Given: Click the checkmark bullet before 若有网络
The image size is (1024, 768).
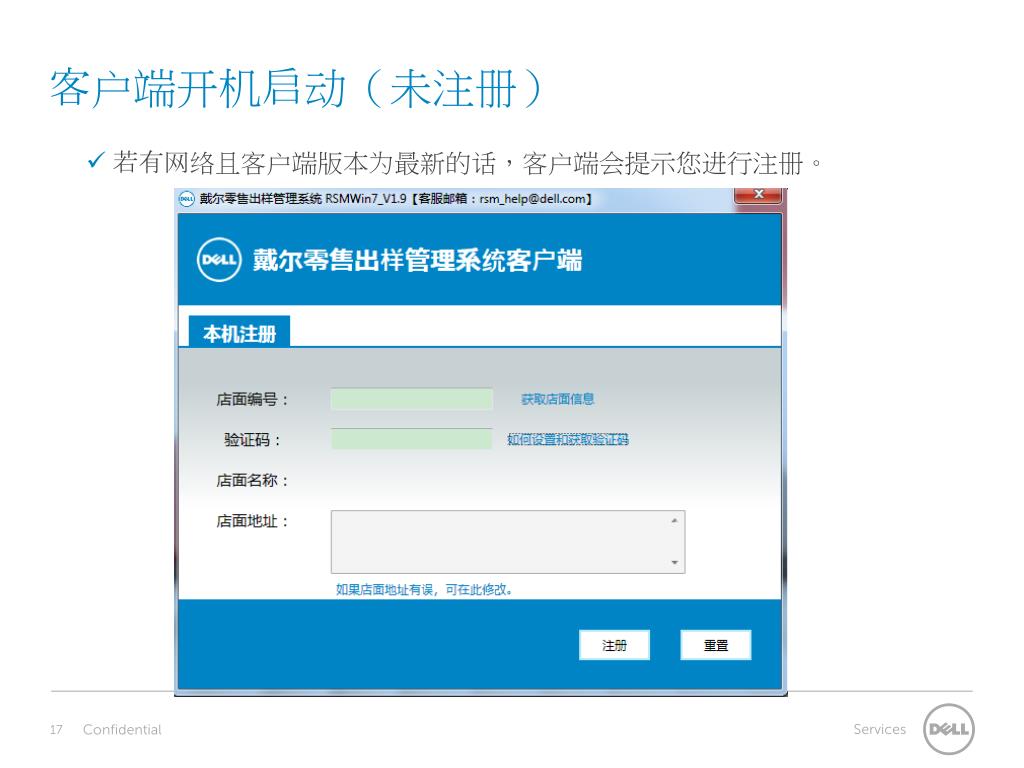Looking at the screenshot, I should [96, 159].
